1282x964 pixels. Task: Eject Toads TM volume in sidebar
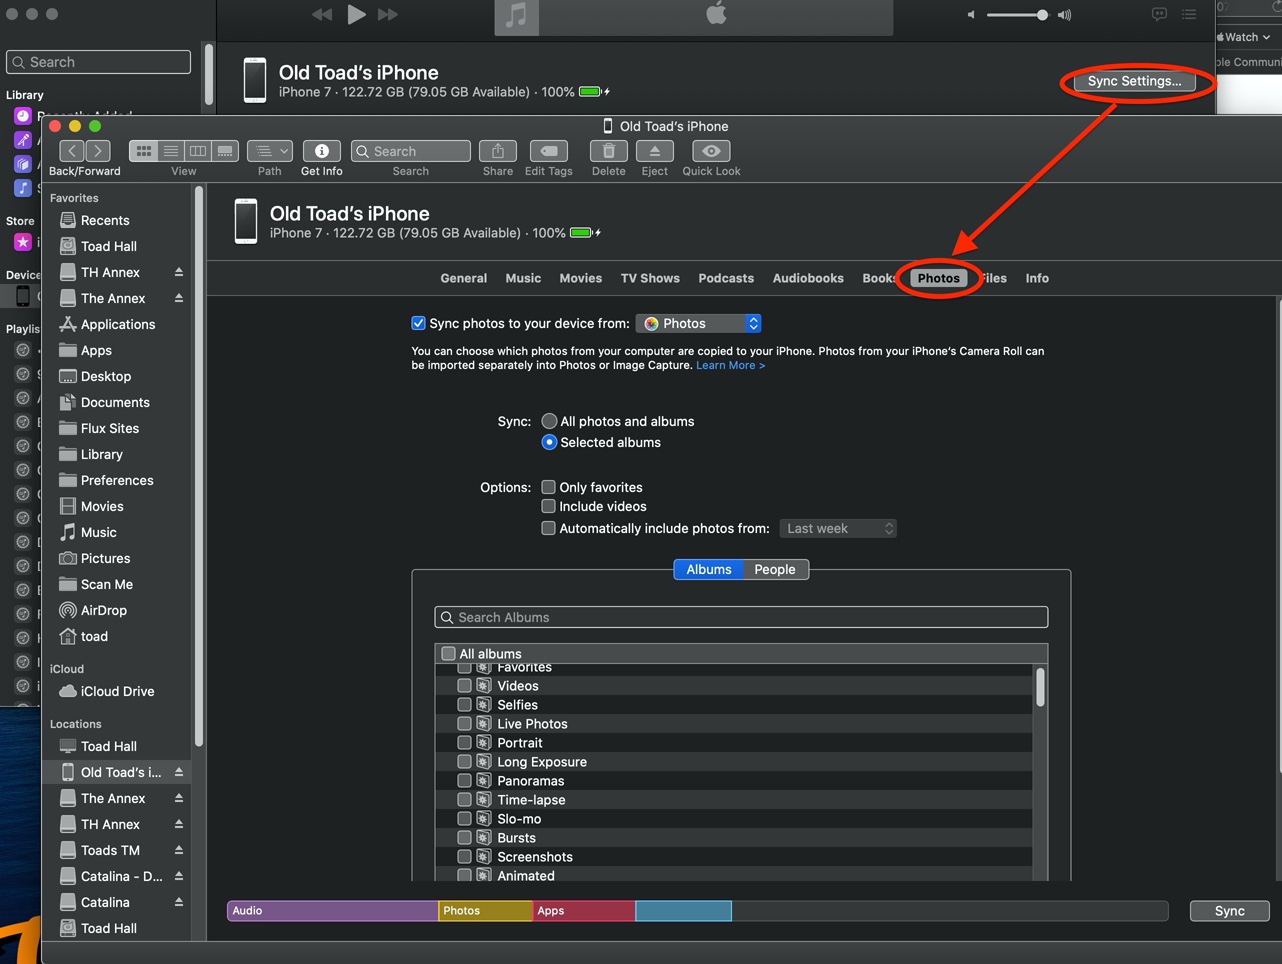click(x=179, y=850)
